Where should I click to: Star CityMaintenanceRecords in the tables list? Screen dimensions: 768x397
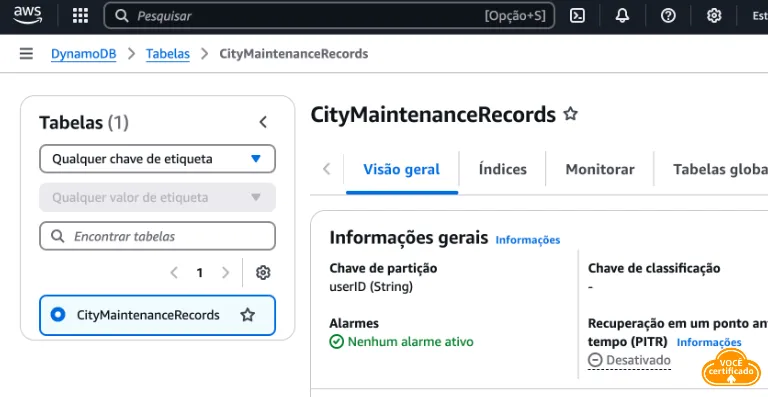pyautogui.click(x=247, y=315)
